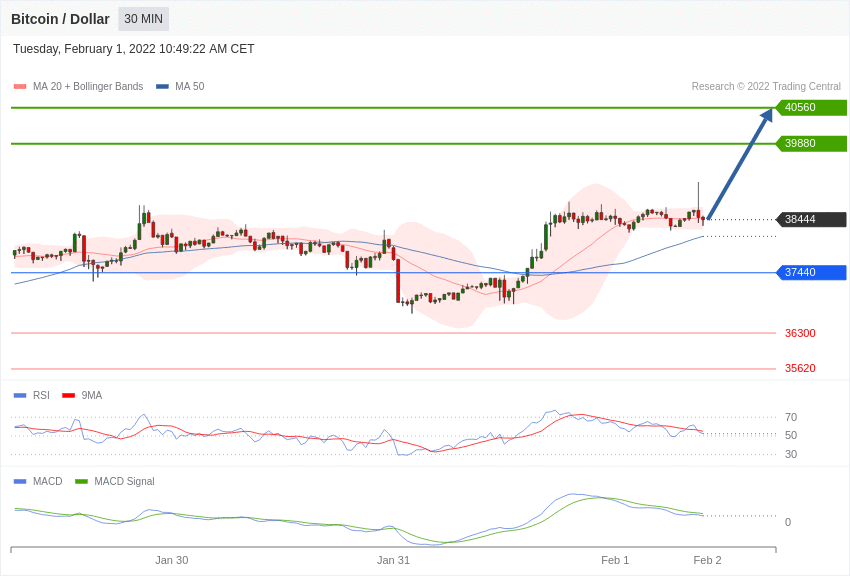The width and height of the screenshot is (850, 576).
Task: Click the 39880 resistance price tag
Action: click(x=812, y=143)
